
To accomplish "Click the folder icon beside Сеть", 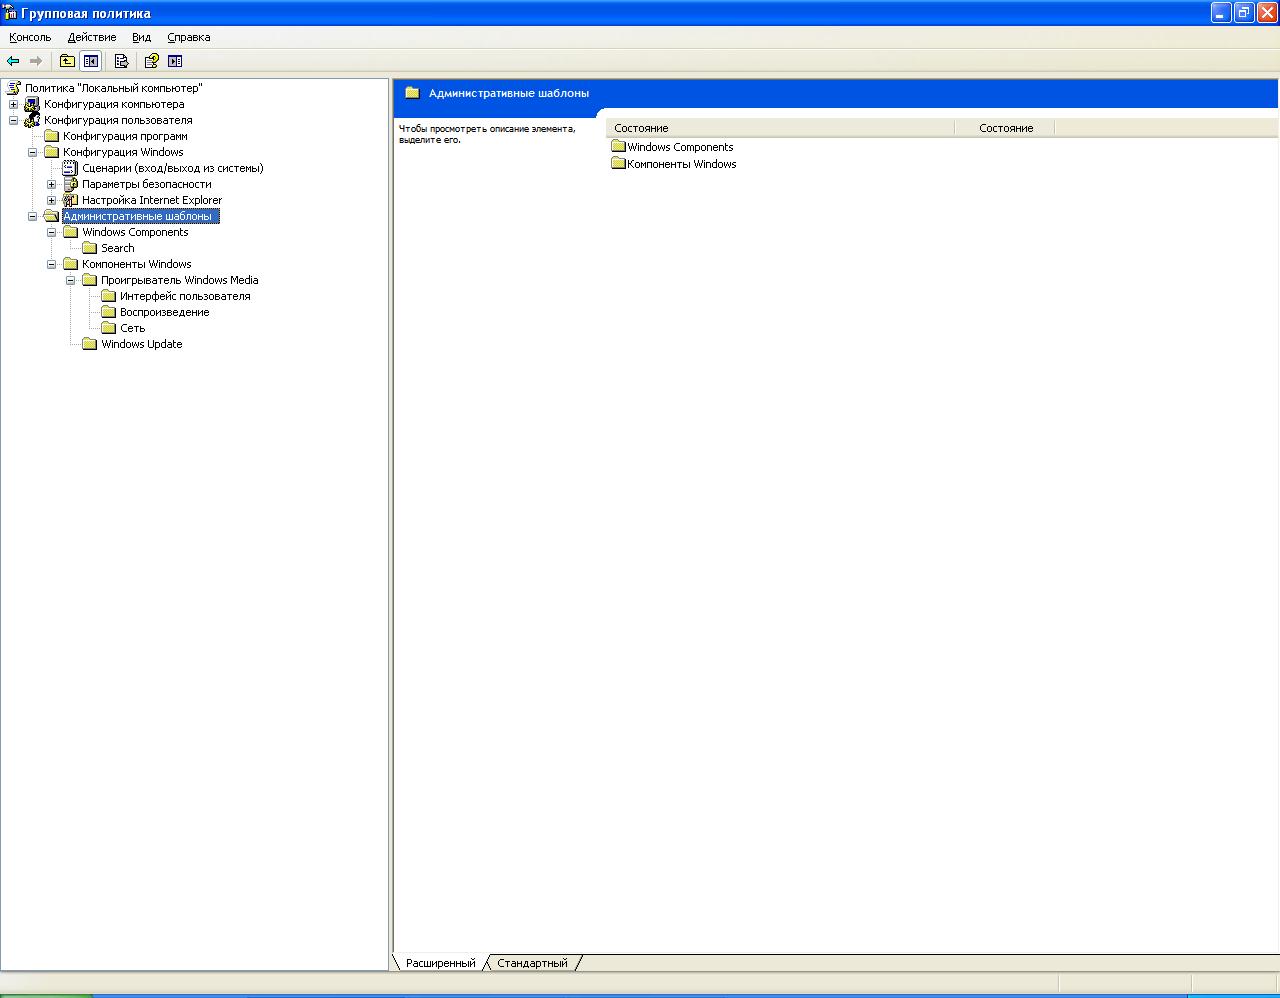I will click(x=109, y=328).
